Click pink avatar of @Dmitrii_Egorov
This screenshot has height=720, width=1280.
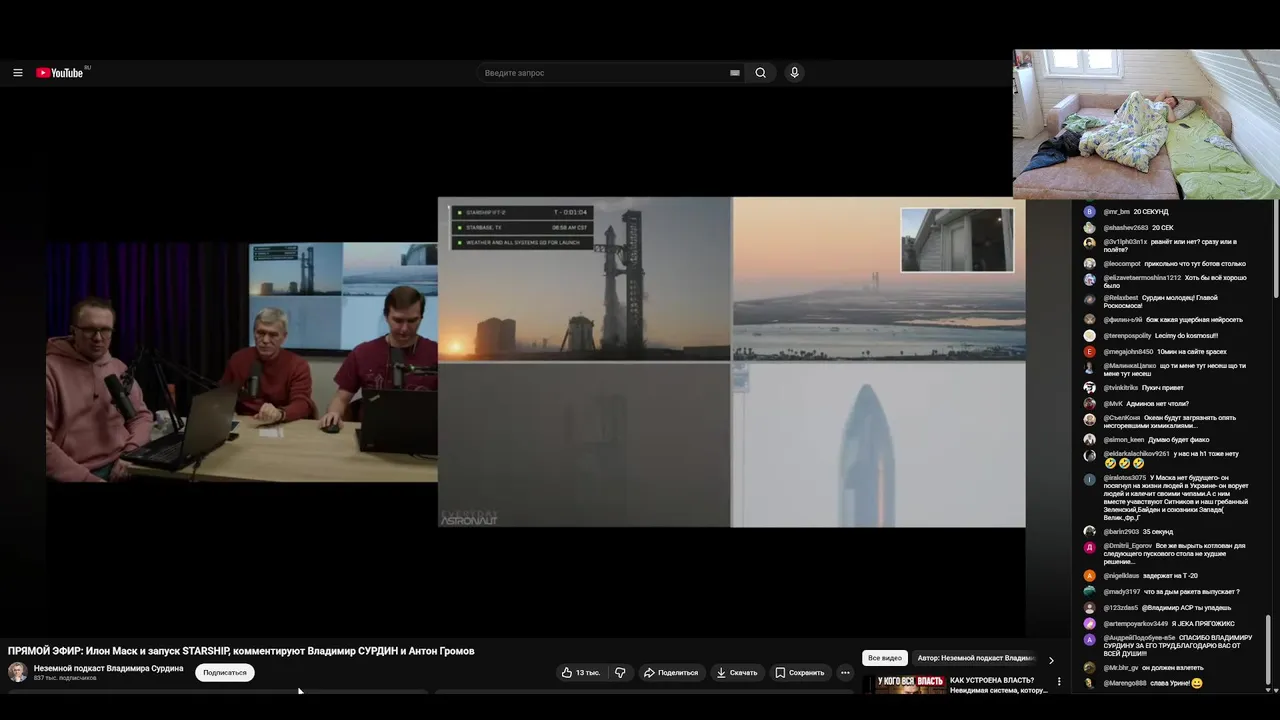tap(1090, 548)
